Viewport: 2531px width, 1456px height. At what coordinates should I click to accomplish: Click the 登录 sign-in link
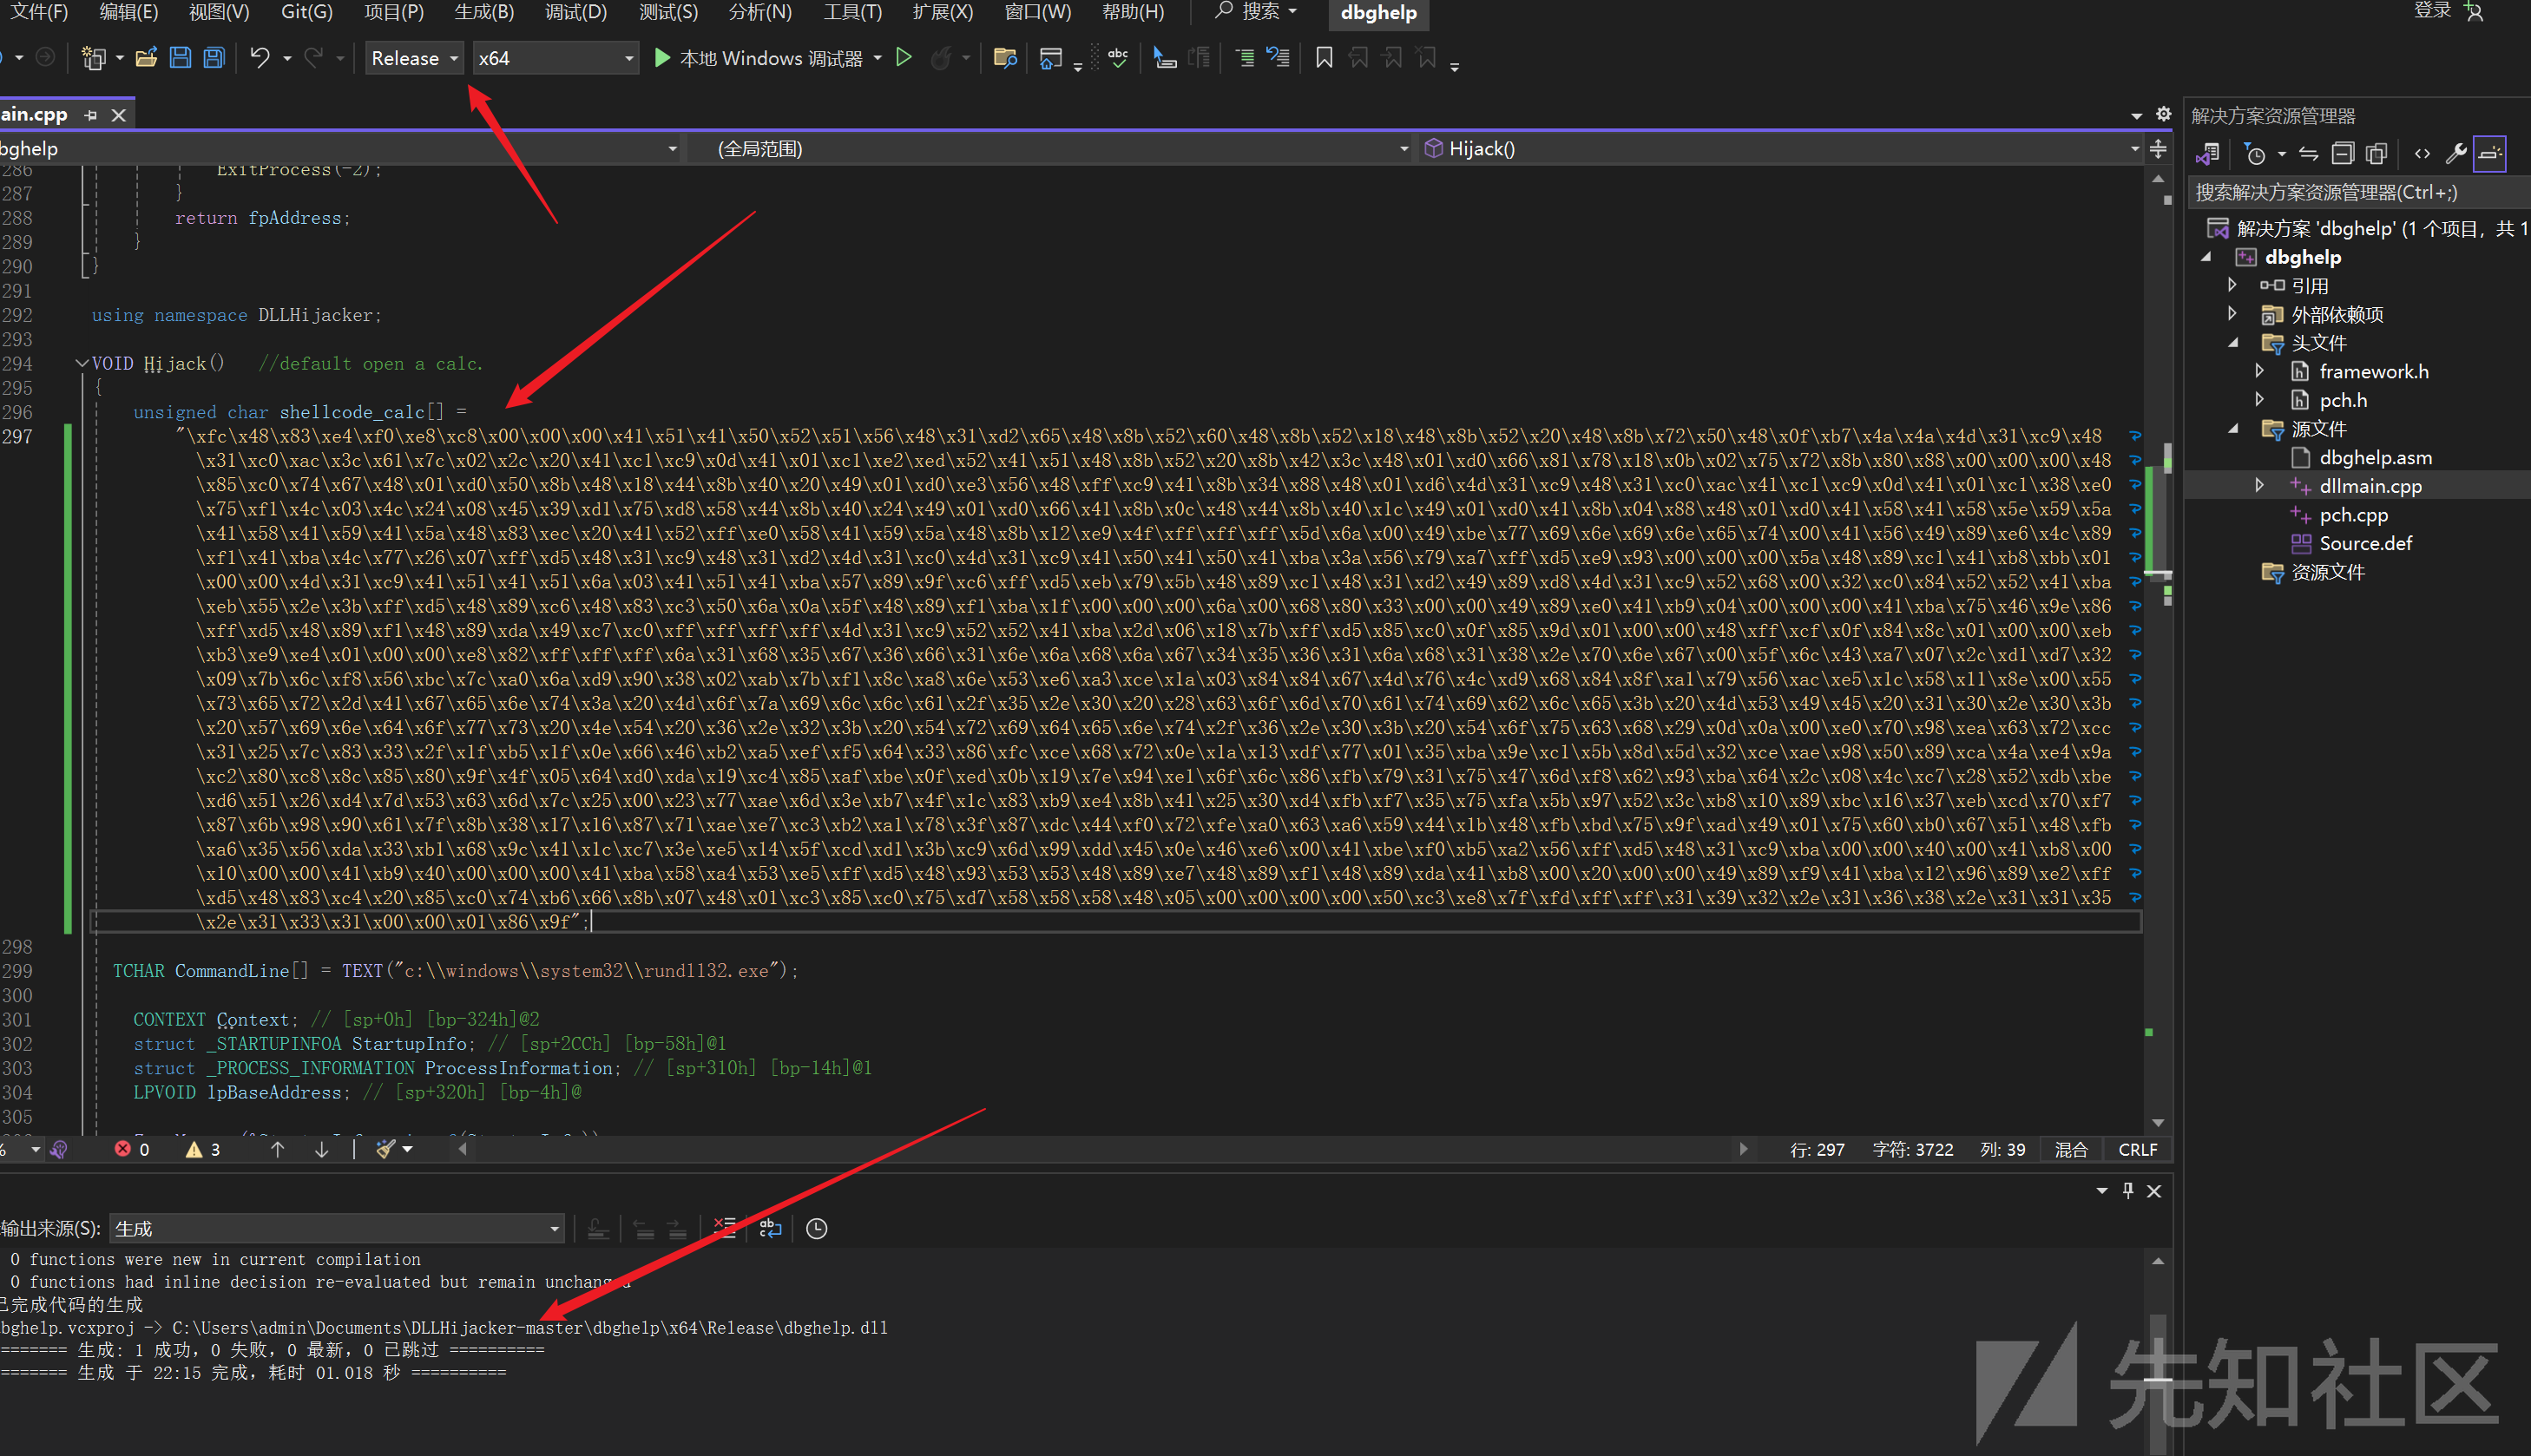(2431, 11)
